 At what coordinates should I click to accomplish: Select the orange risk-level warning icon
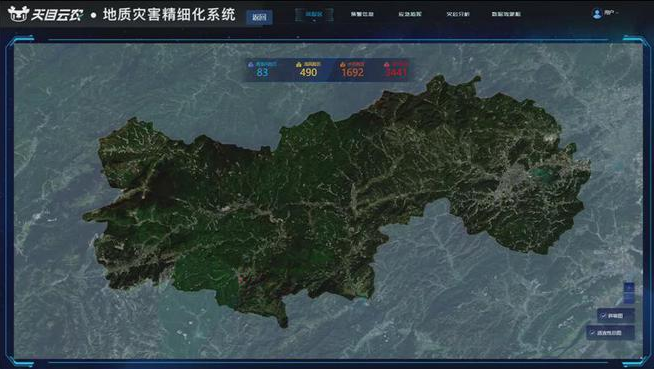click(x=342, y=64)
